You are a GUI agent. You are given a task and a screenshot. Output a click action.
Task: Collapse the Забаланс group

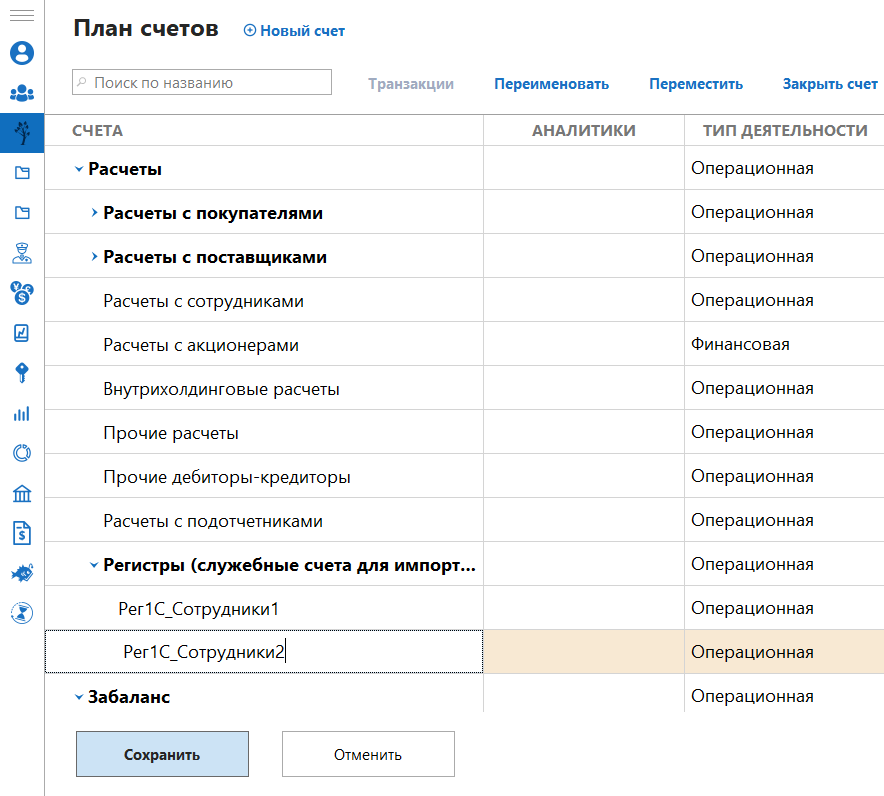[79, 697]
